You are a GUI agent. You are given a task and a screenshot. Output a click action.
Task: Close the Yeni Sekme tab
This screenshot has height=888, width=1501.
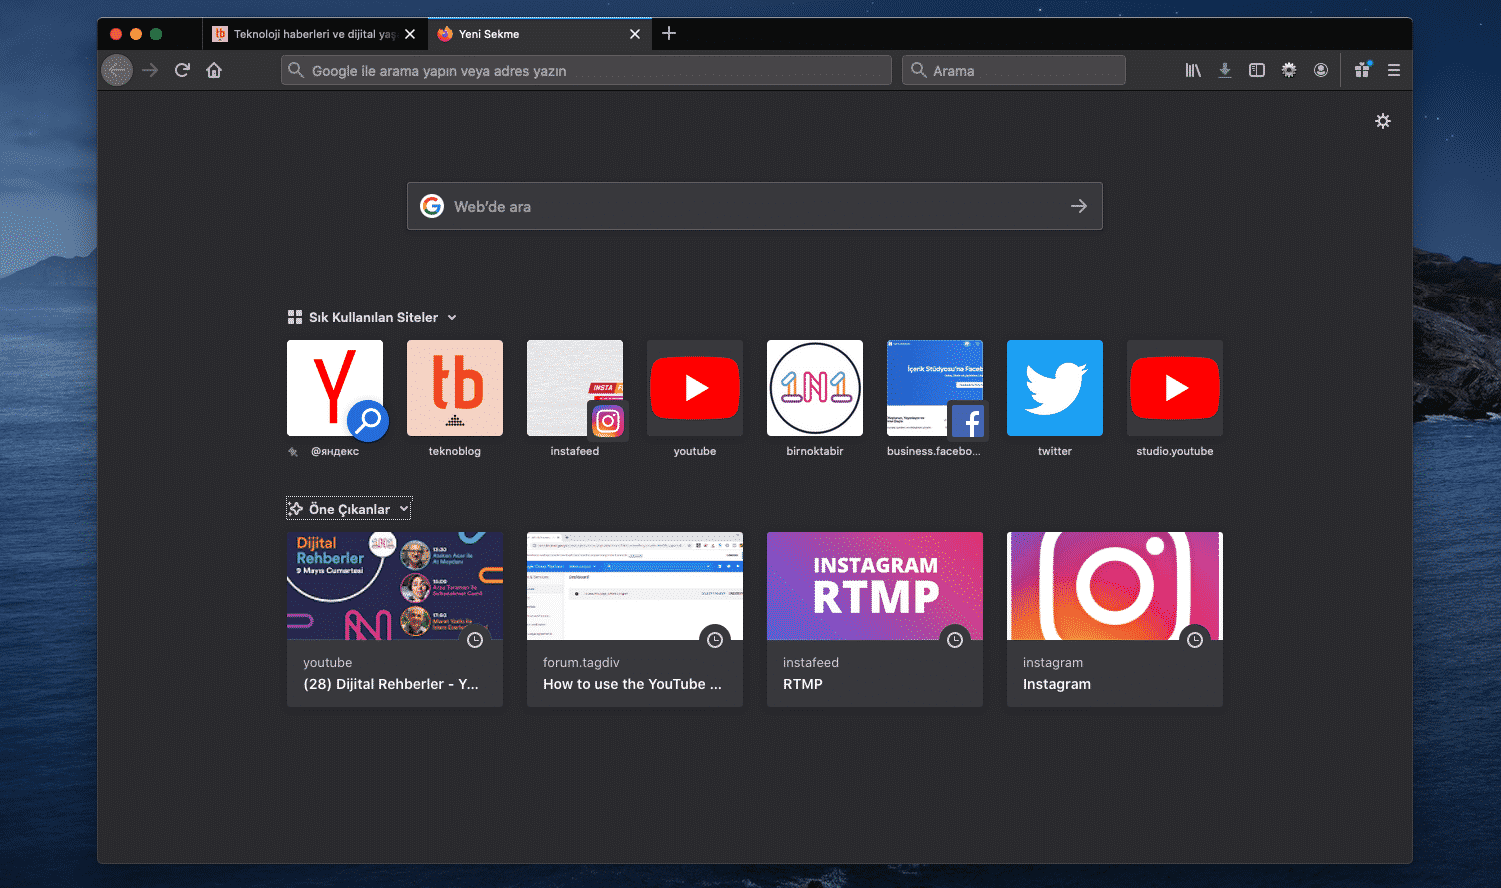point(635,34)
